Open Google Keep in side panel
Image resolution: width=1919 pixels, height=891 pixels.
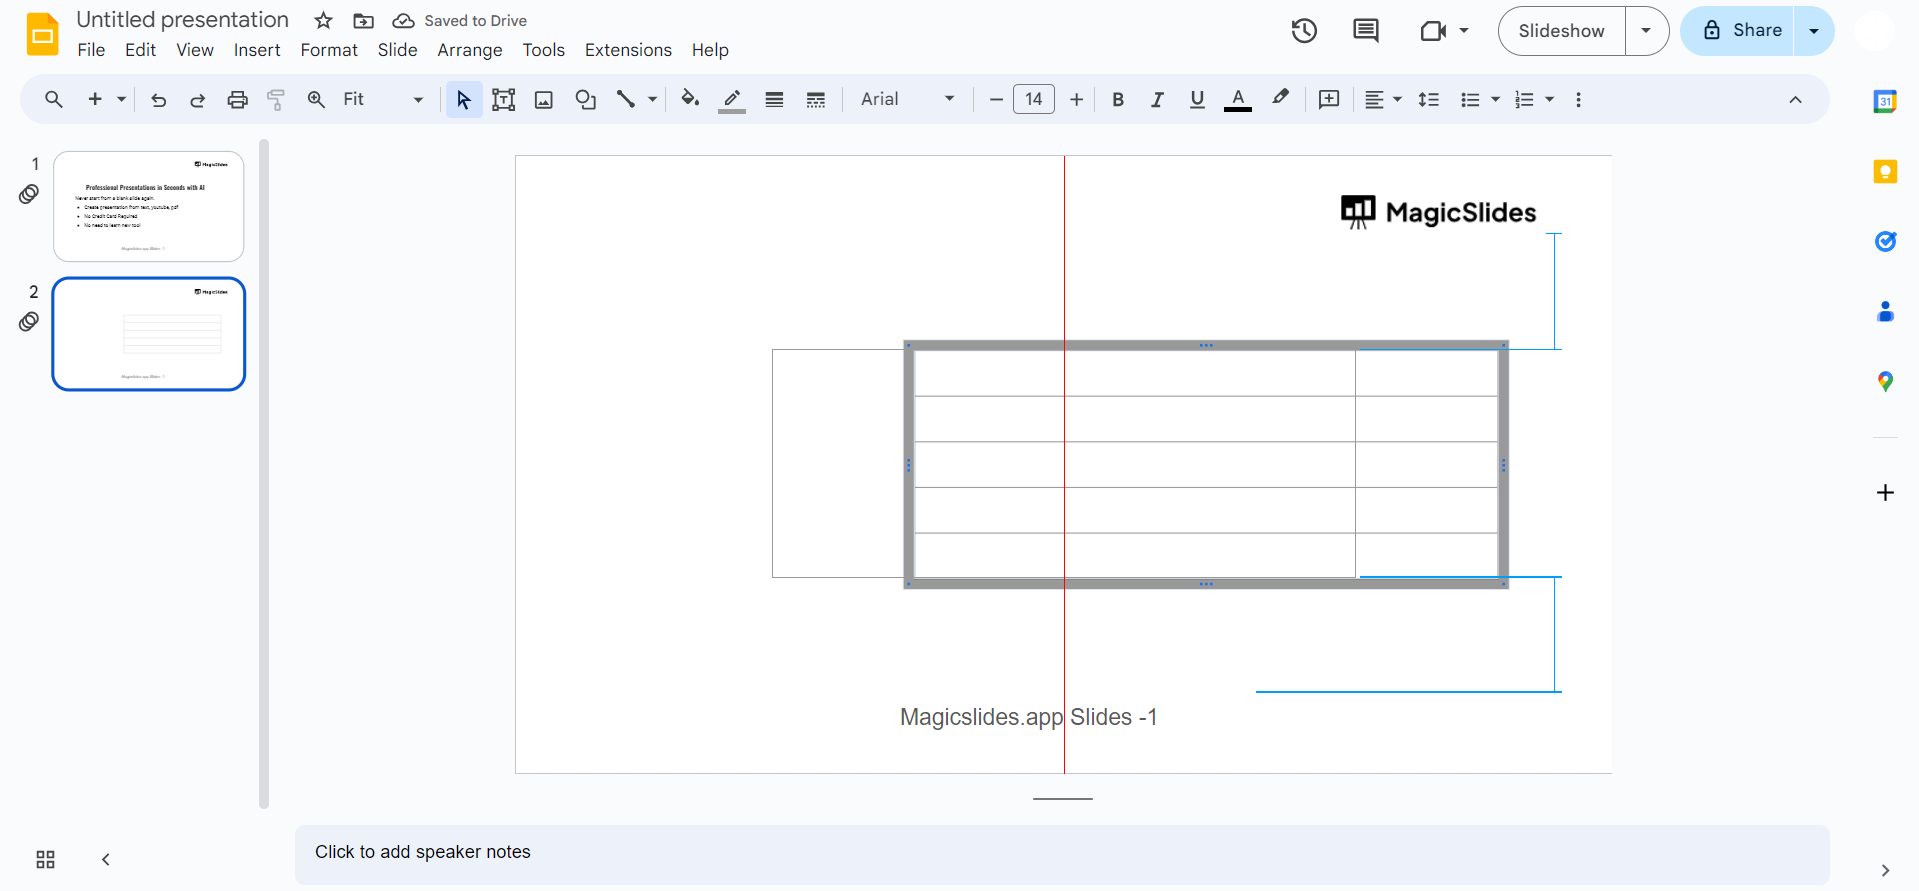[1885, 172]
